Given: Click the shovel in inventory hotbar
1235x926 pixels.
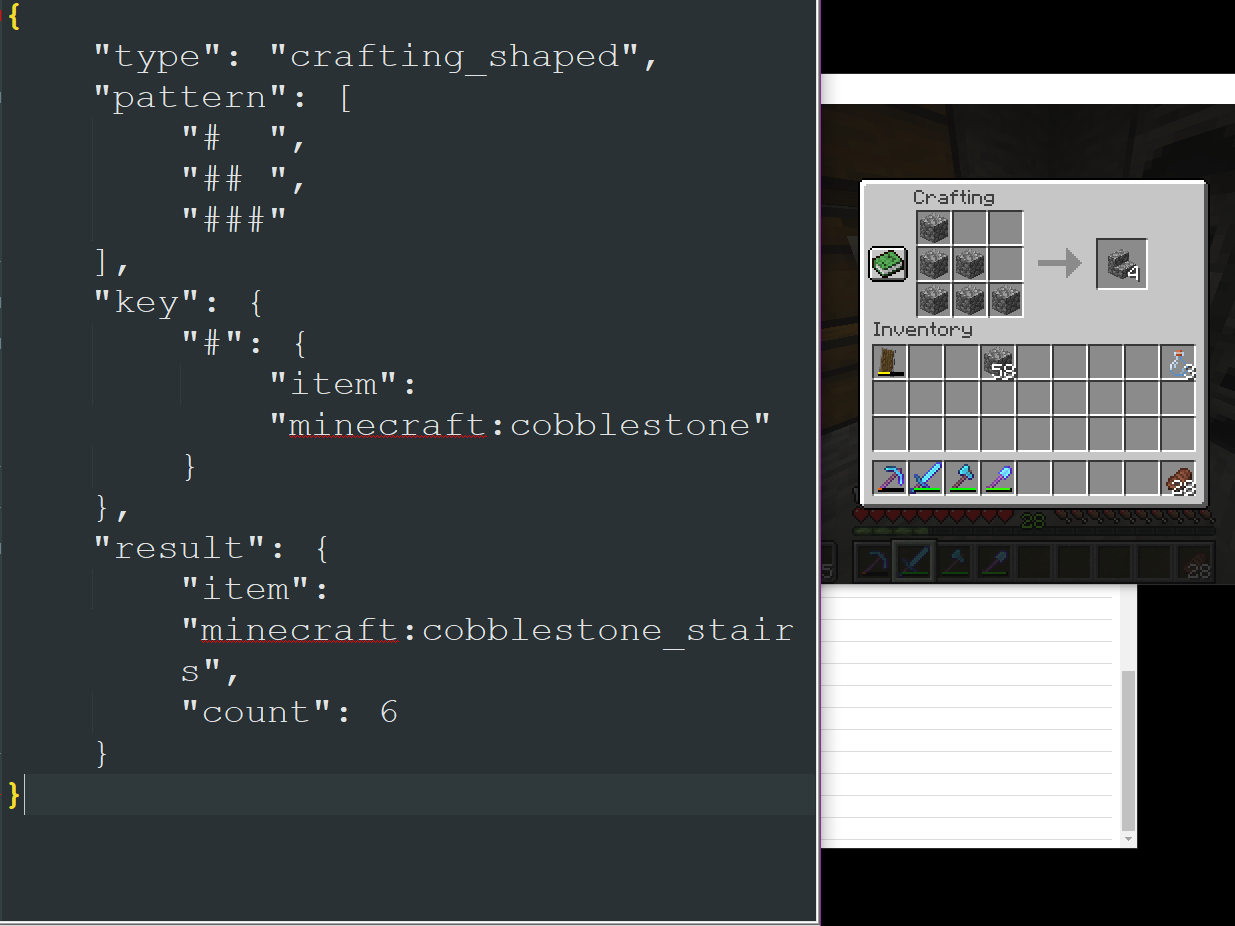Looking at the screenshot, I should click(x=997, y=478).
